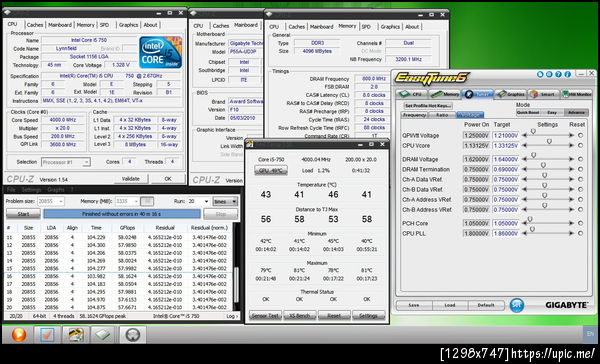600x364 pixels.
Task: Open the Settings menu in LinX
Action: pos(31,190)
